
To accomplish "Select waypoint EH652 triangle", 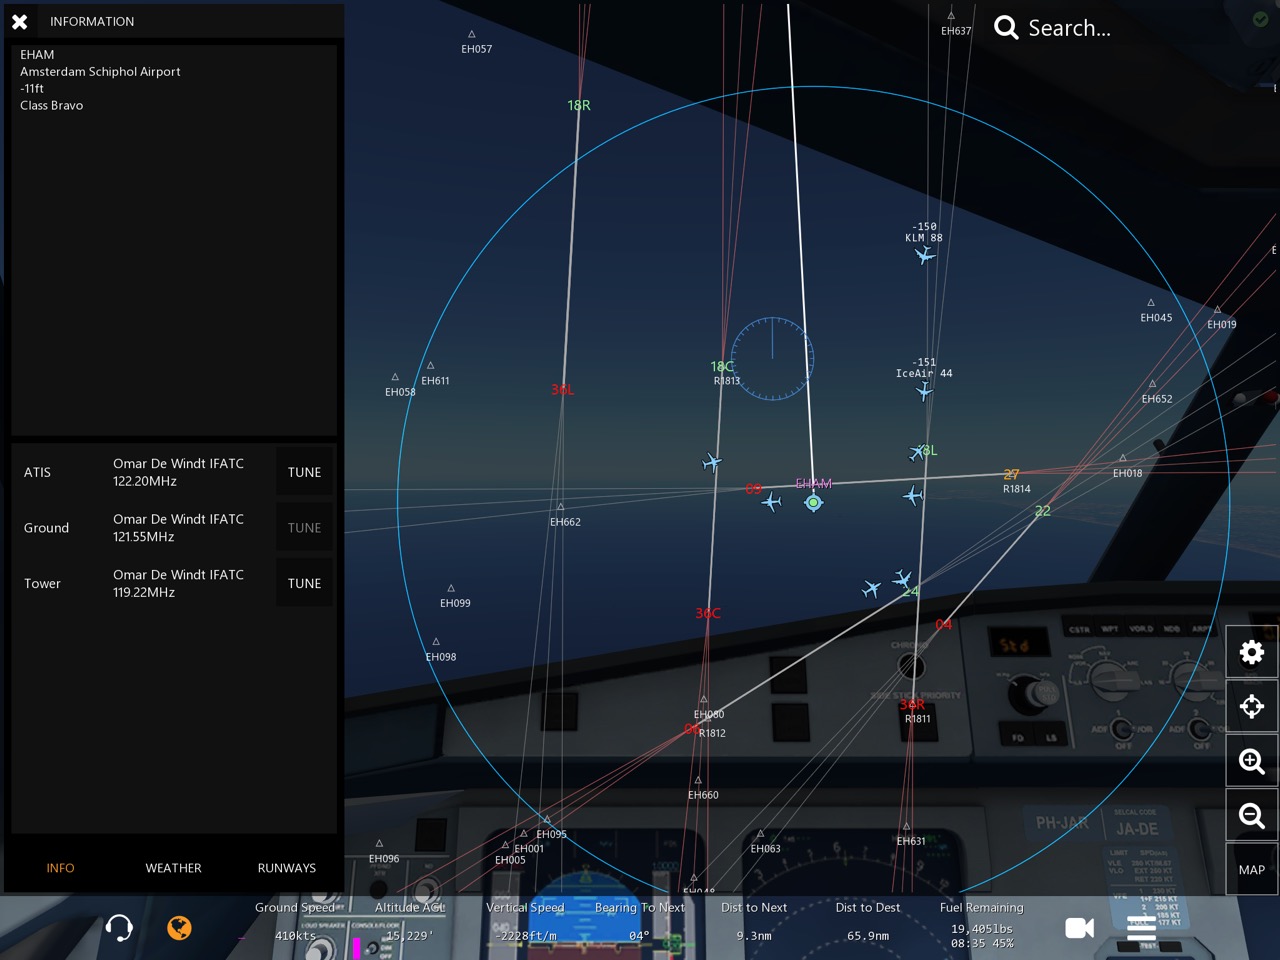I will [x=1152, y=384].
